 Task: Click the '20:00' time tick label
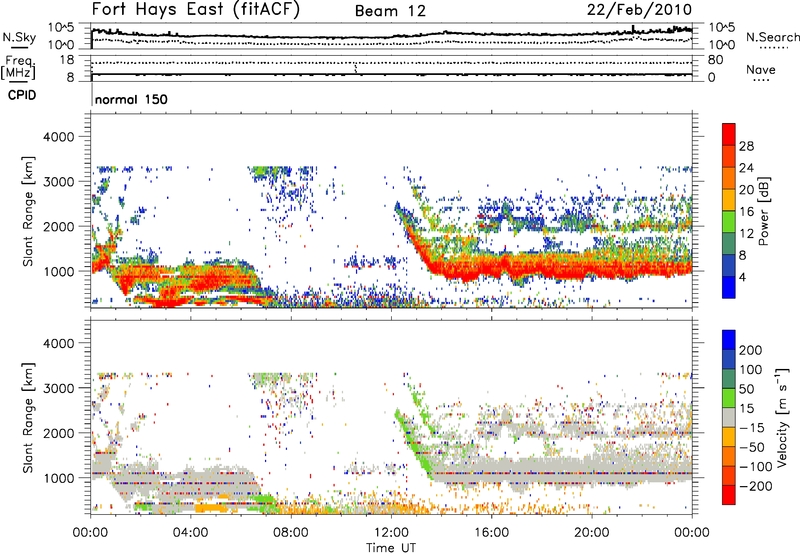591,533
